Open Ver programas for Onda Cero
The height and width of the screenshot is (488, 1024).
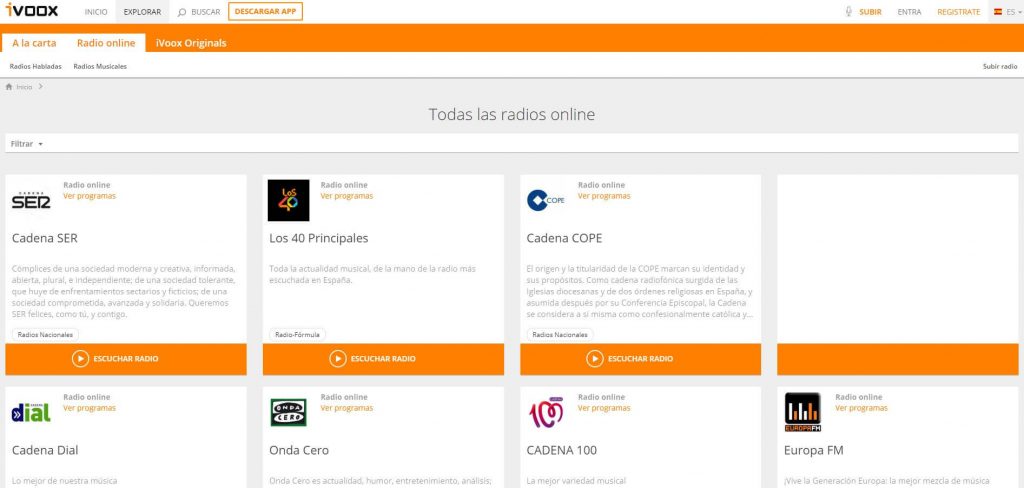pos(347,408)
